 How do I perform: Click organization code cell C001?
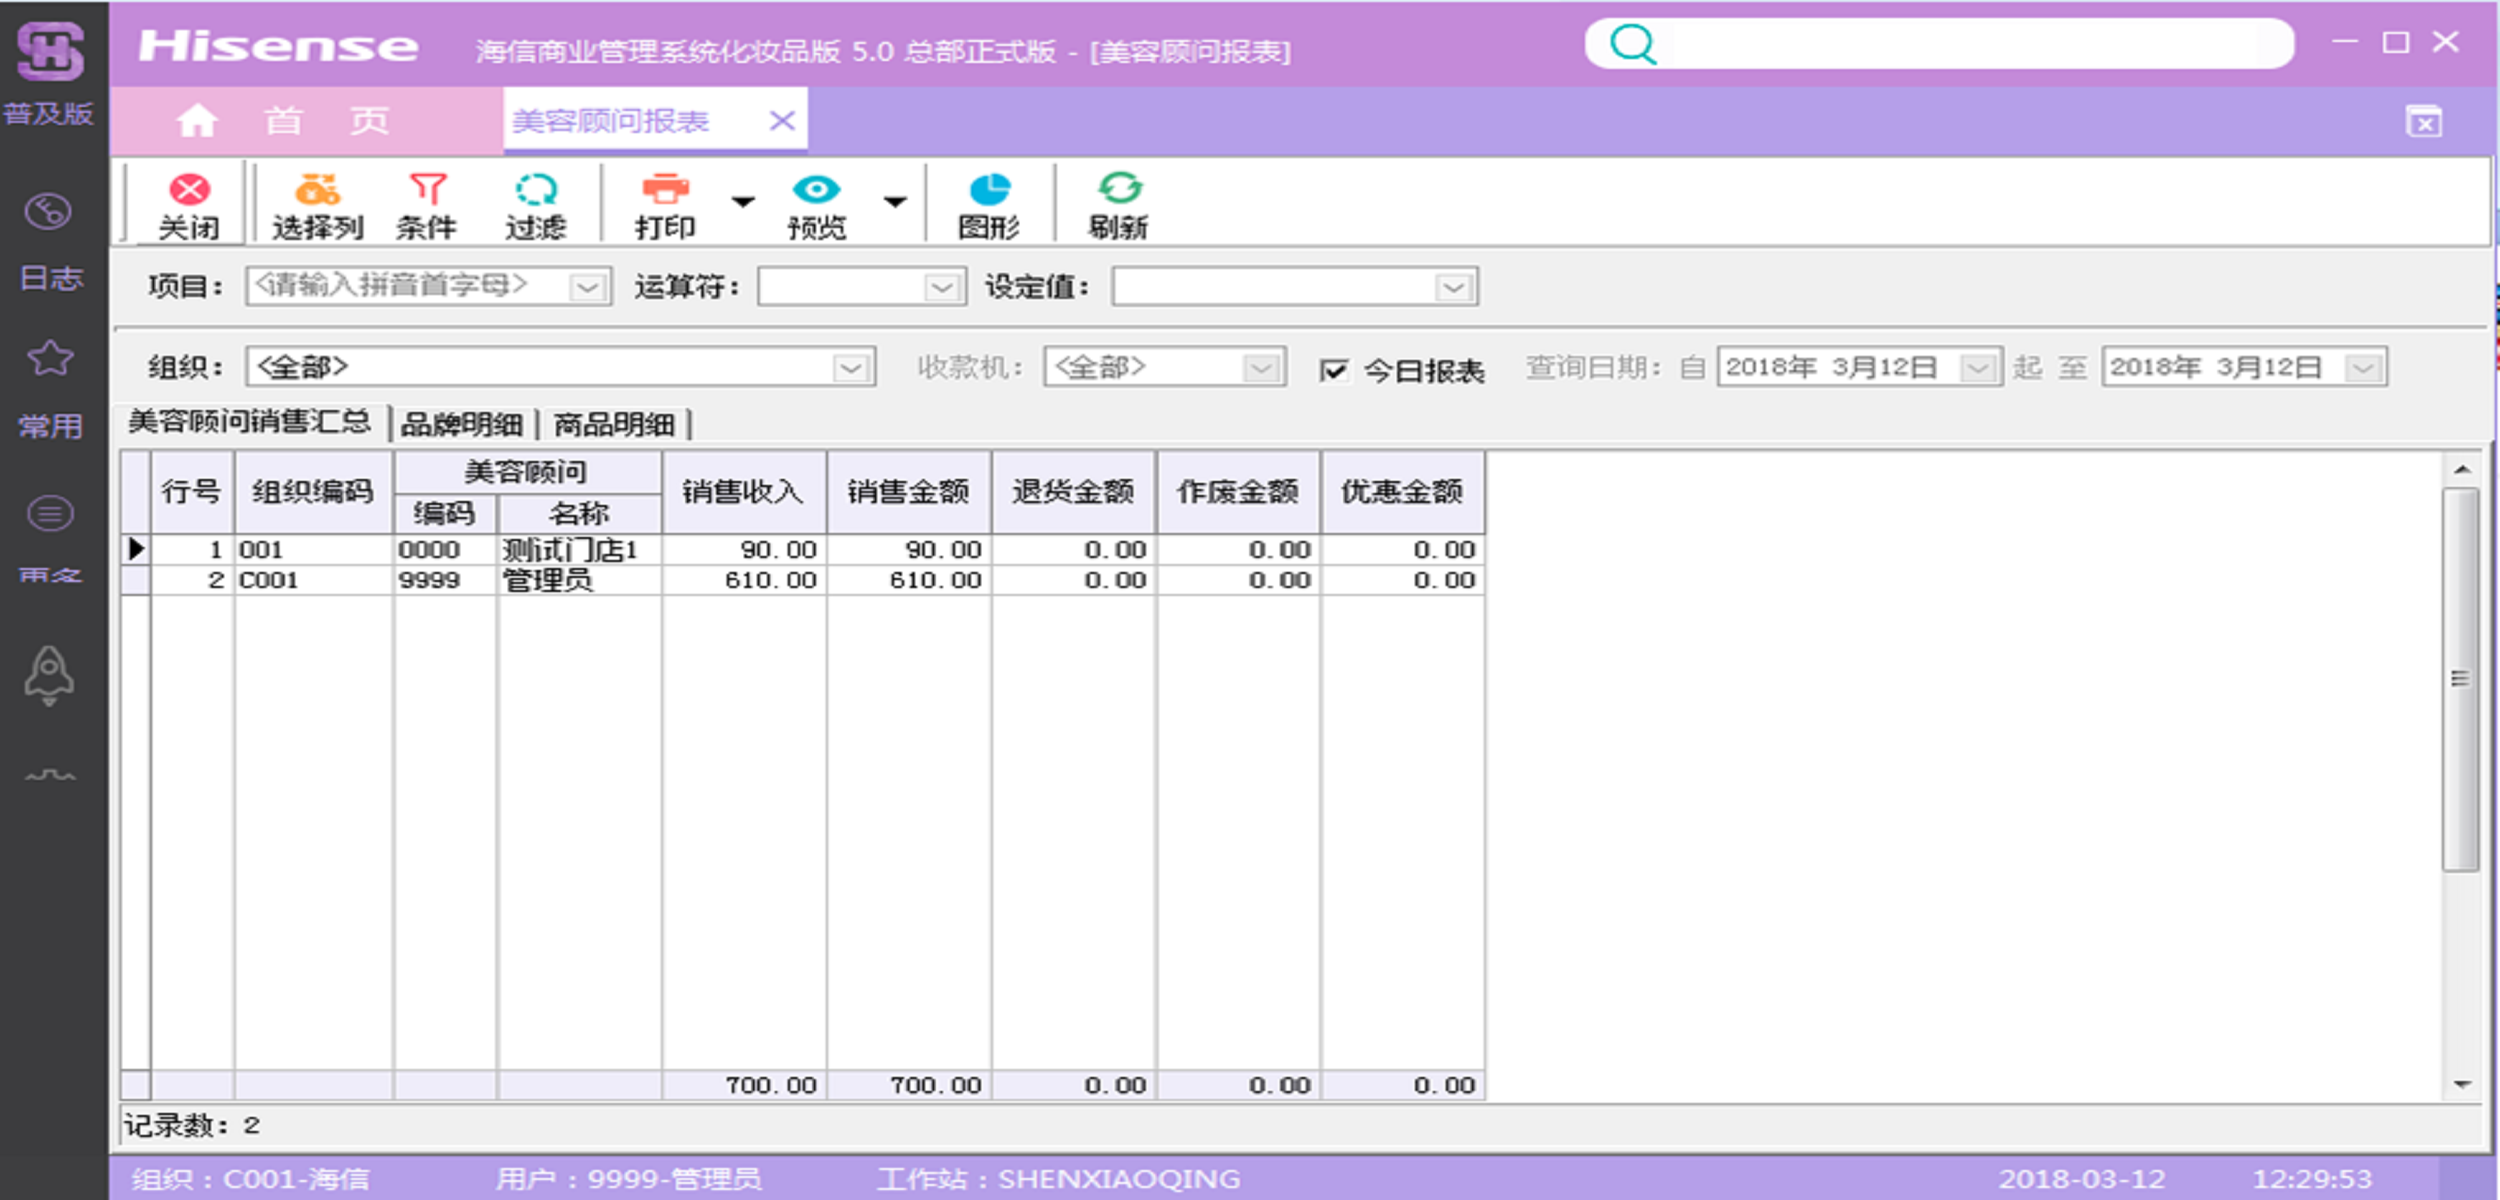point(313,580)
